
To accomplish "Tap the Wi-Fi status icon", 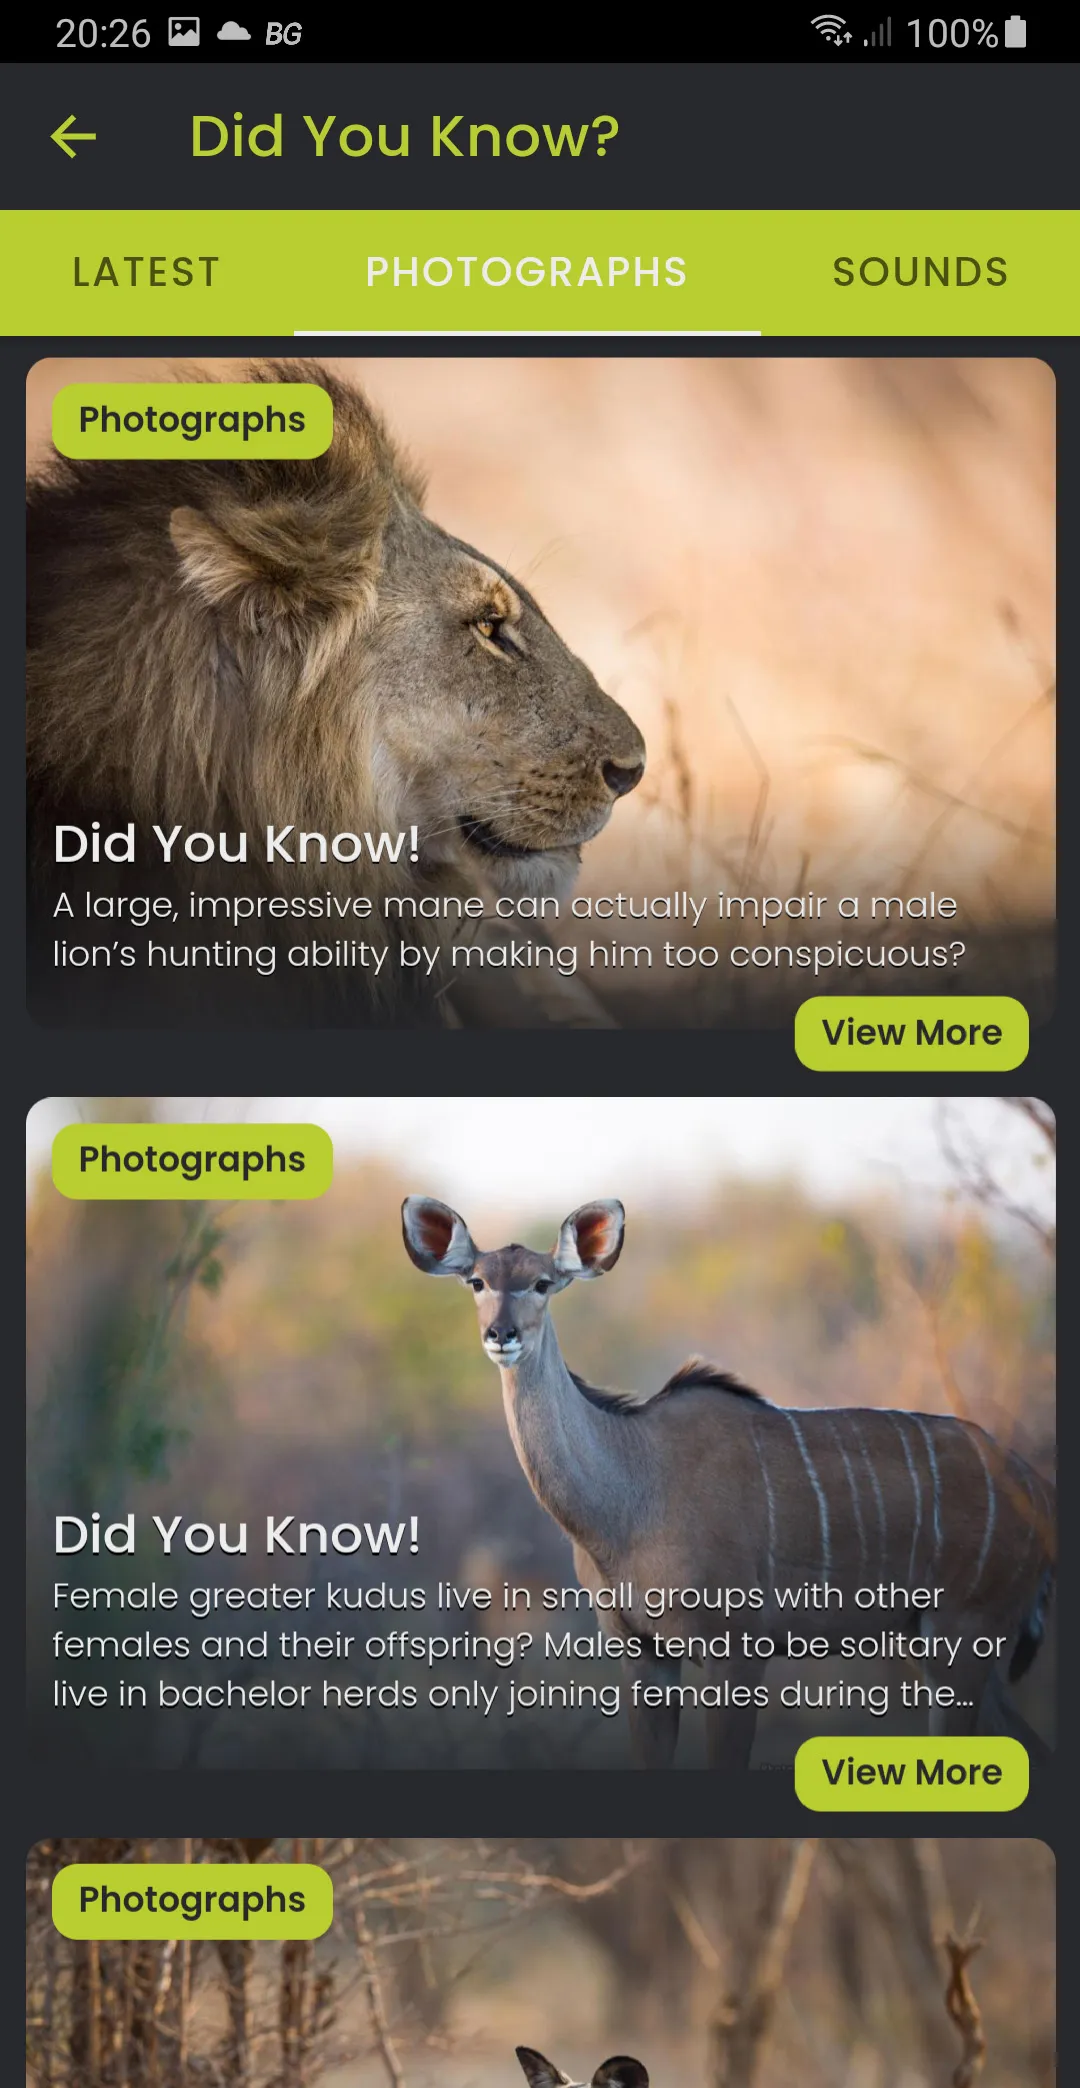I will (831, 31).
